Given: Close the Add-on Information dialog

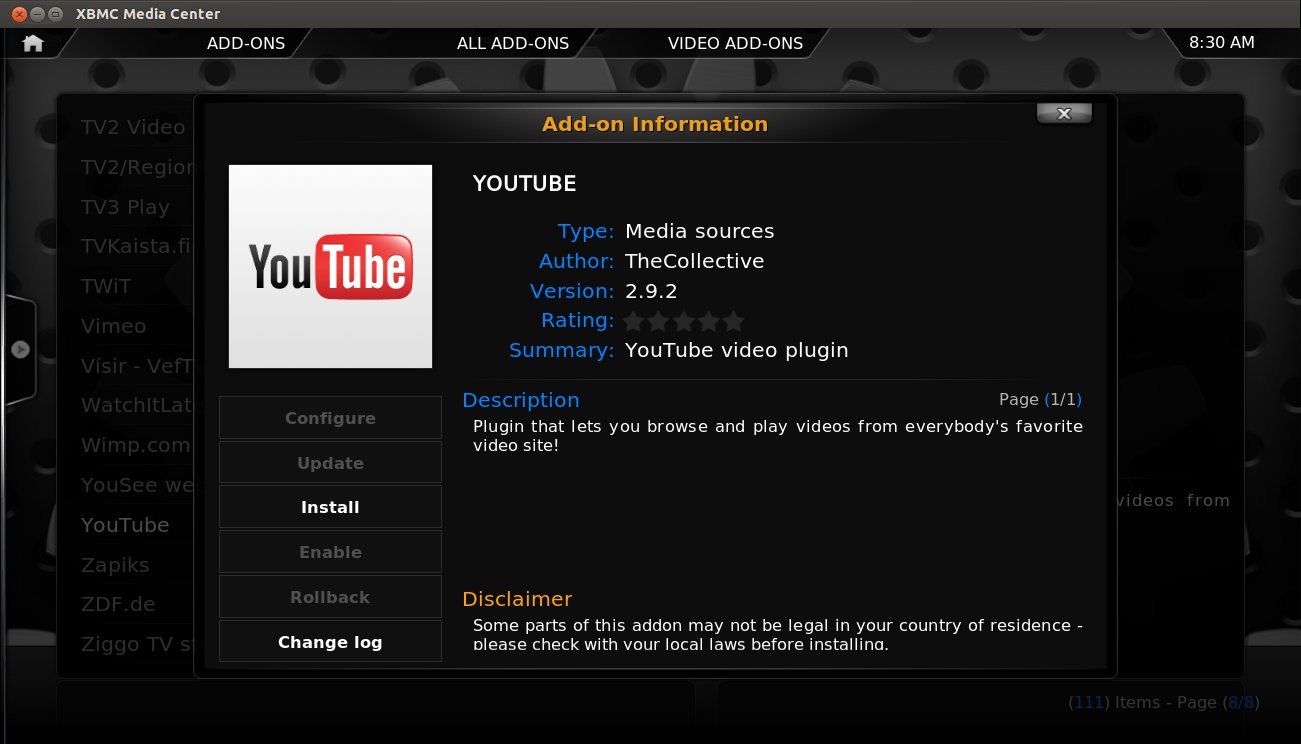Looking at the screenshot, I should [1064, 114].
